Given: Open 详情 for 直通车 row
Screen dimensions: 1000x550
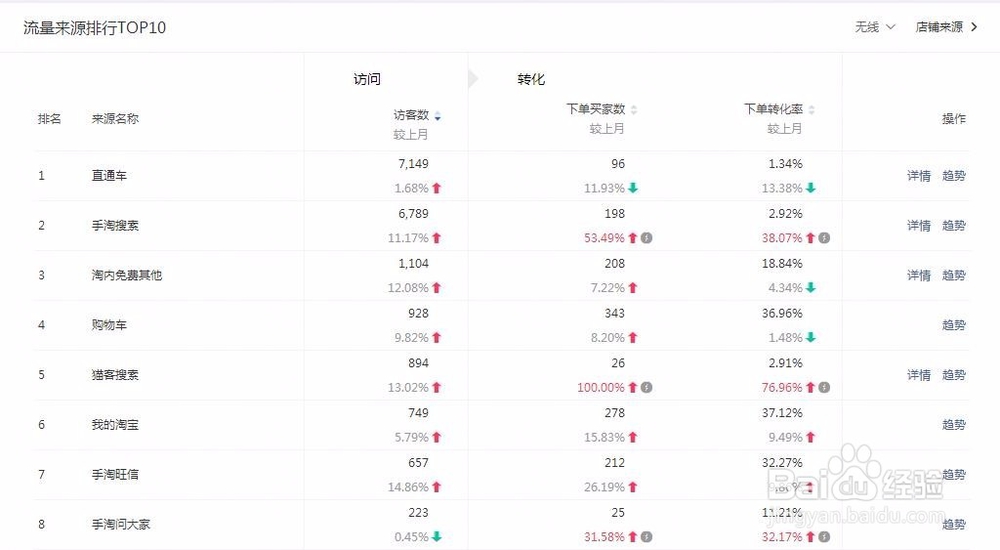Looking at the screenshot, I should [919, 175].
